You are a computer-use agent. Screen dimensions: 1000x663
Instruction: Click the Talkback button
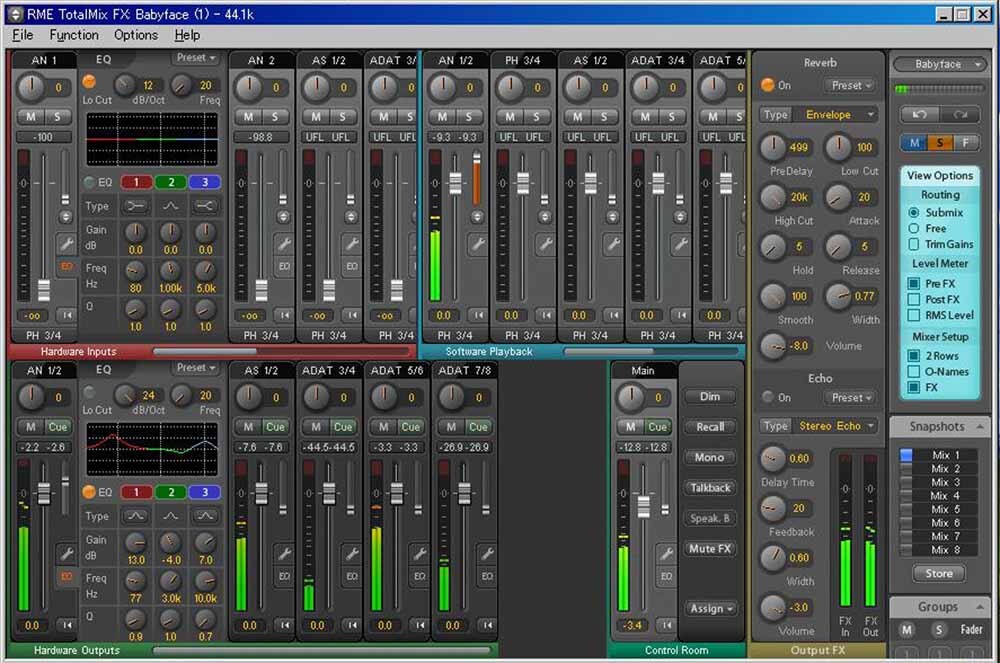tap(710, 488)
